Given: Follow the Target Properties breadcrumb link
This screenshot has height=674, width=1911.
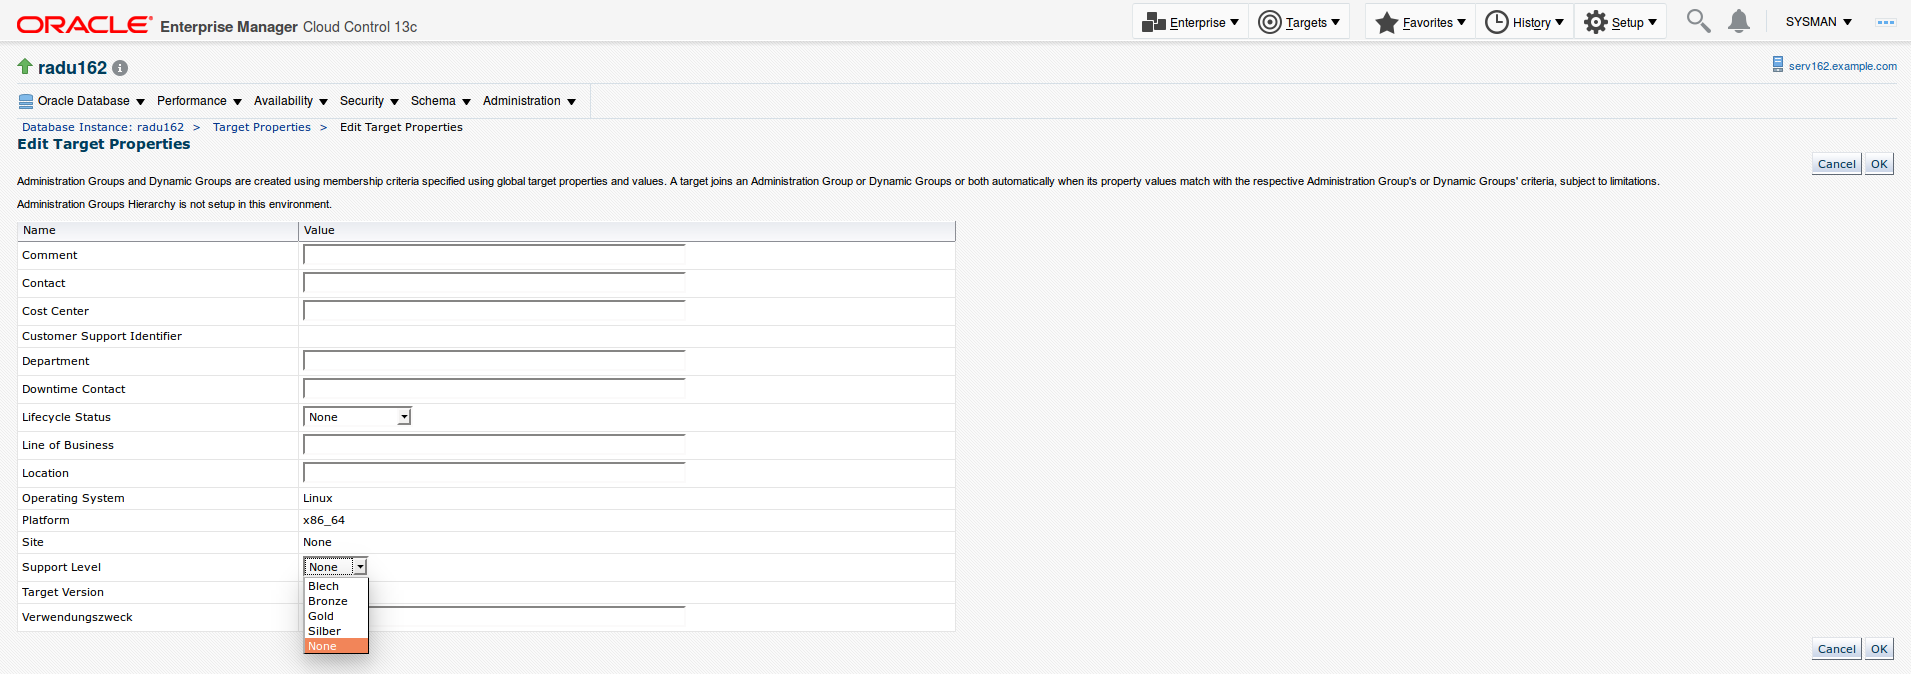Looking at the screenshot, I should coord(261,127).
